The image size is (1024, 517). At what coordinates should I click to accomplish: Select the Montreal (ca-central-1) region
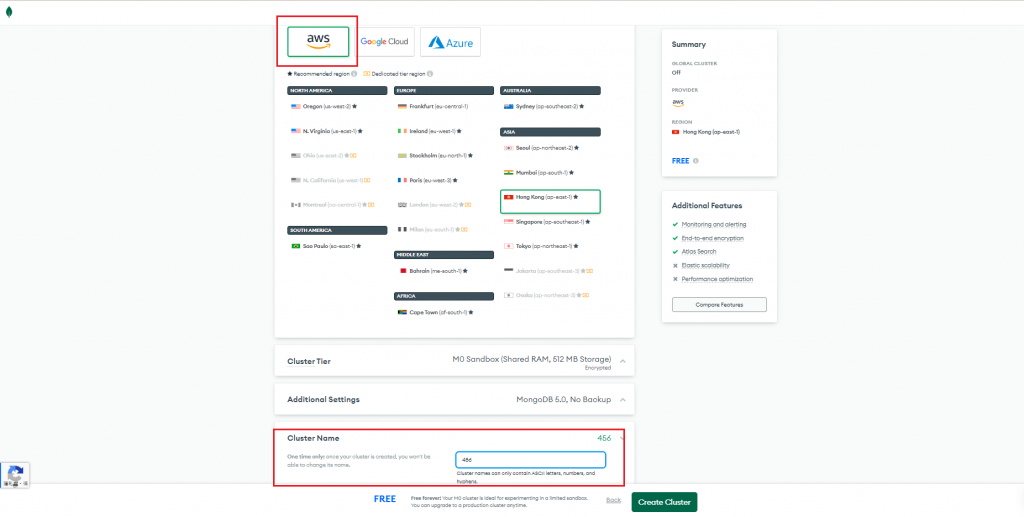point(332,205)
